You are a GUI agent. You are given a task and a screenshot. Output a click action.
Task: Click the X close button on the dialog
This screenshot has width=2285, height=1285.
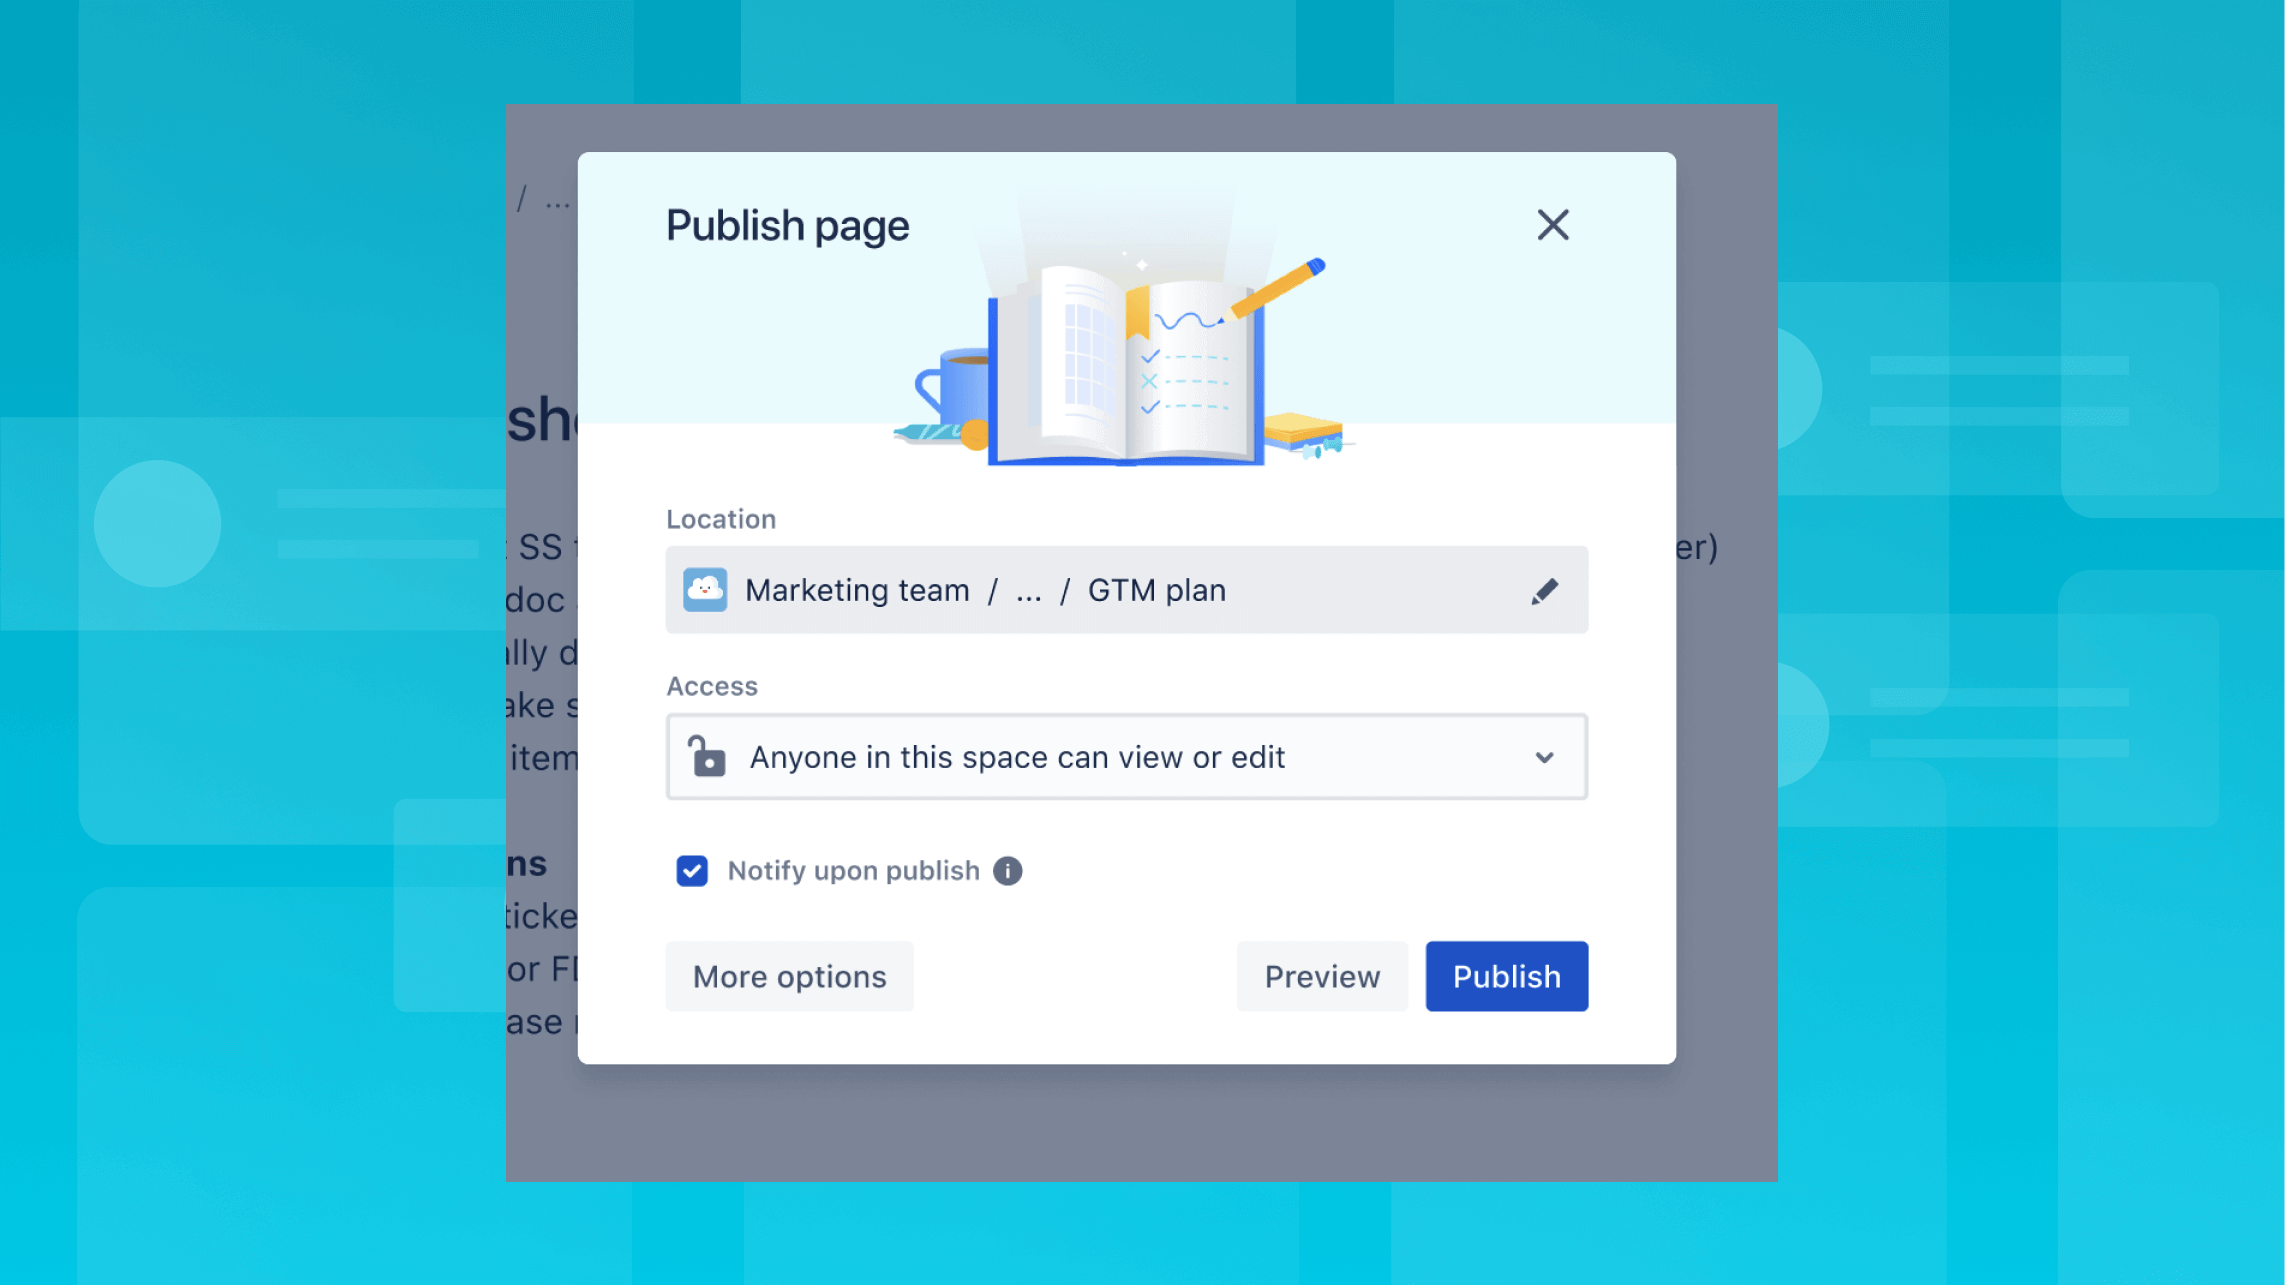tap(1552, 224)
